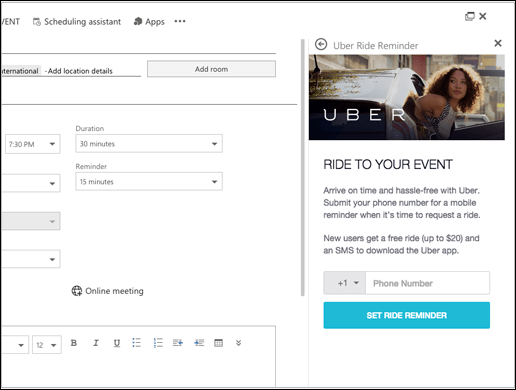Open the font name dropdown left of size

(15, 345)
